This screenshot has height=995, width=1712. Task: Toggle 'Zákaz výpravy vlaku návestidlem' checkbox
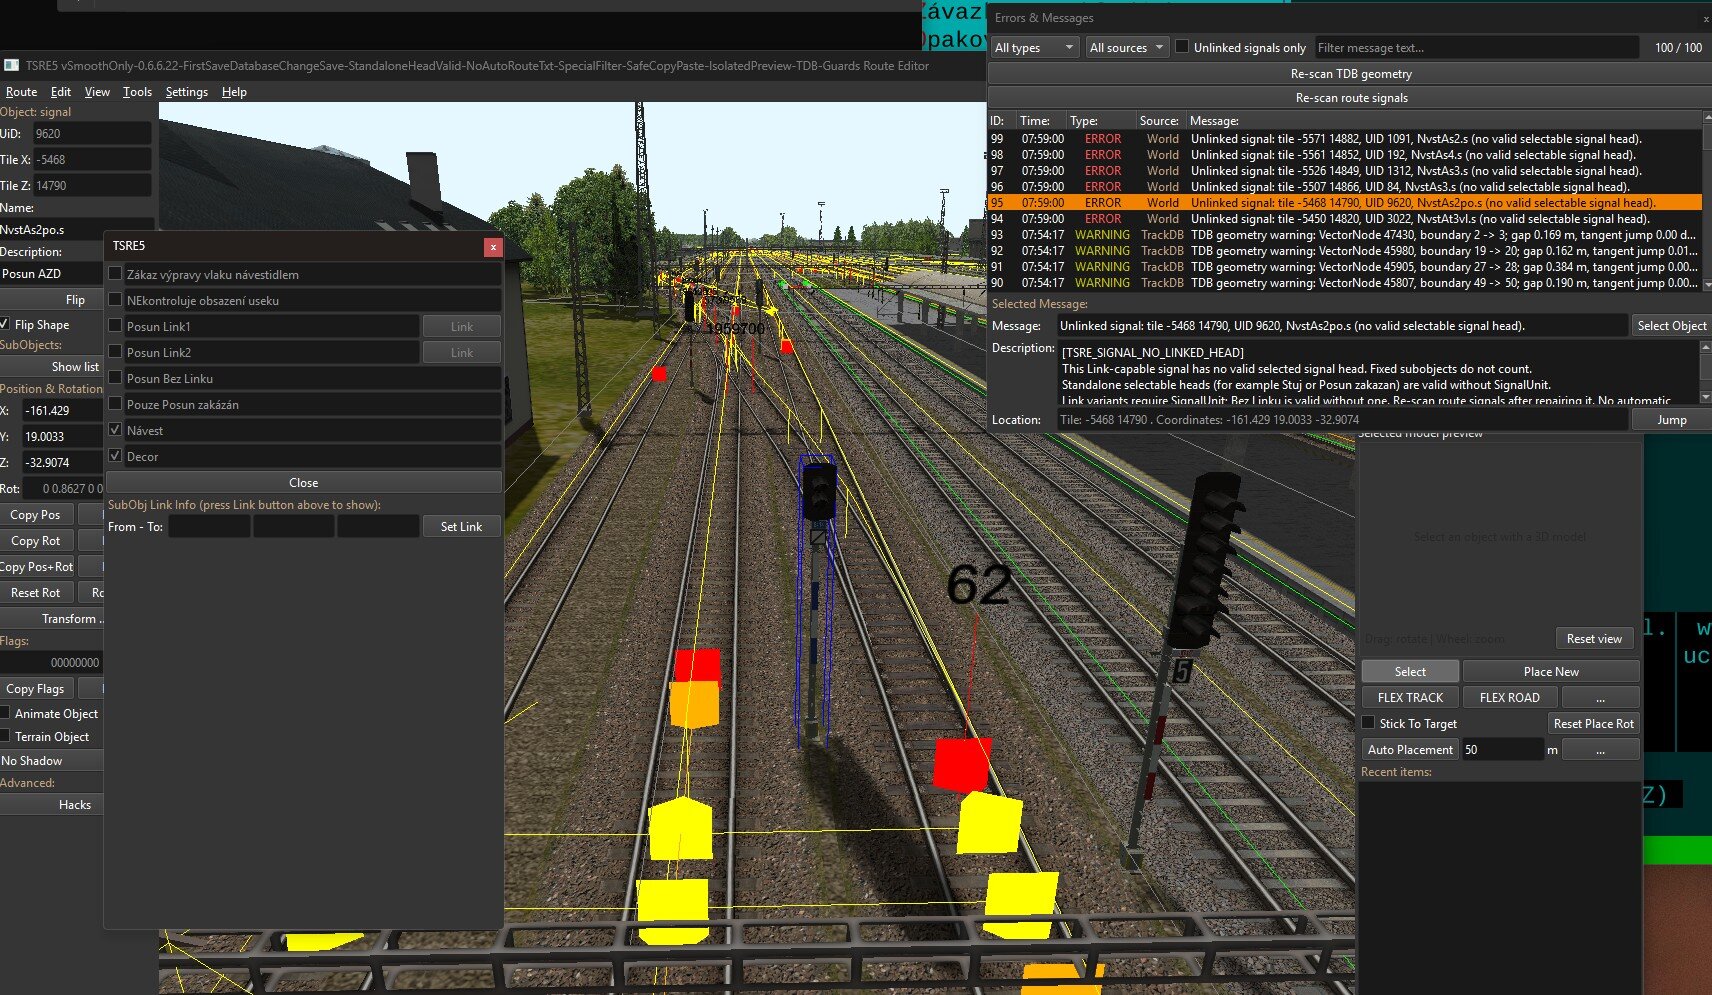(115, 273)
